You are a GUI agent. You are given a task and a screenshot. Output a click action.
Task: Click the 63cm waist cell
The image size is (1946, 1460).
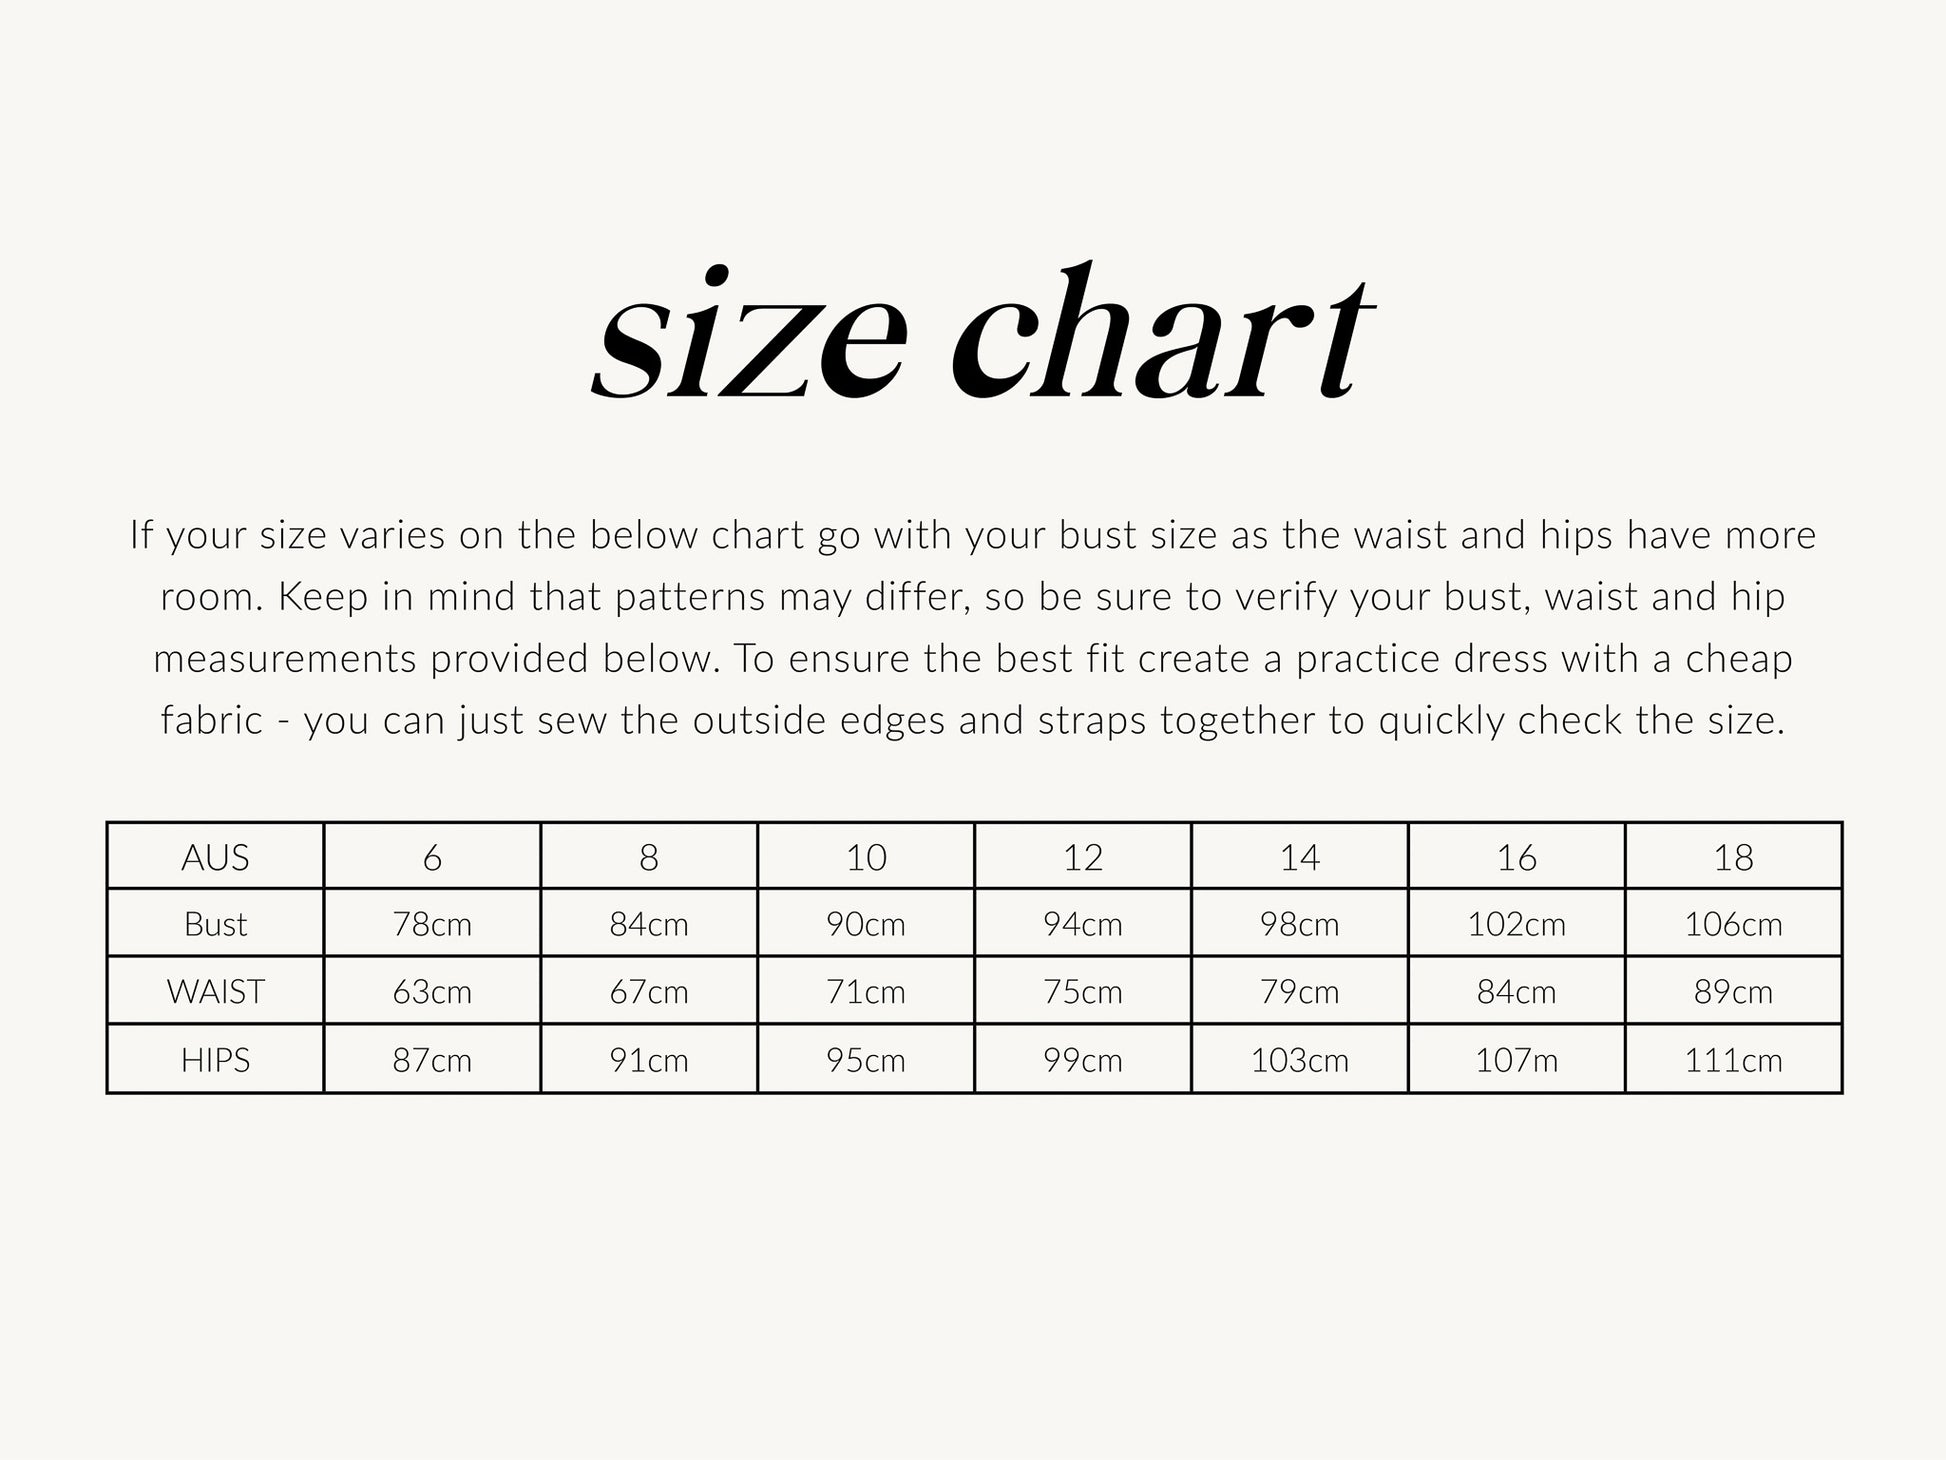pyautogui.click(x=432, y=992)
